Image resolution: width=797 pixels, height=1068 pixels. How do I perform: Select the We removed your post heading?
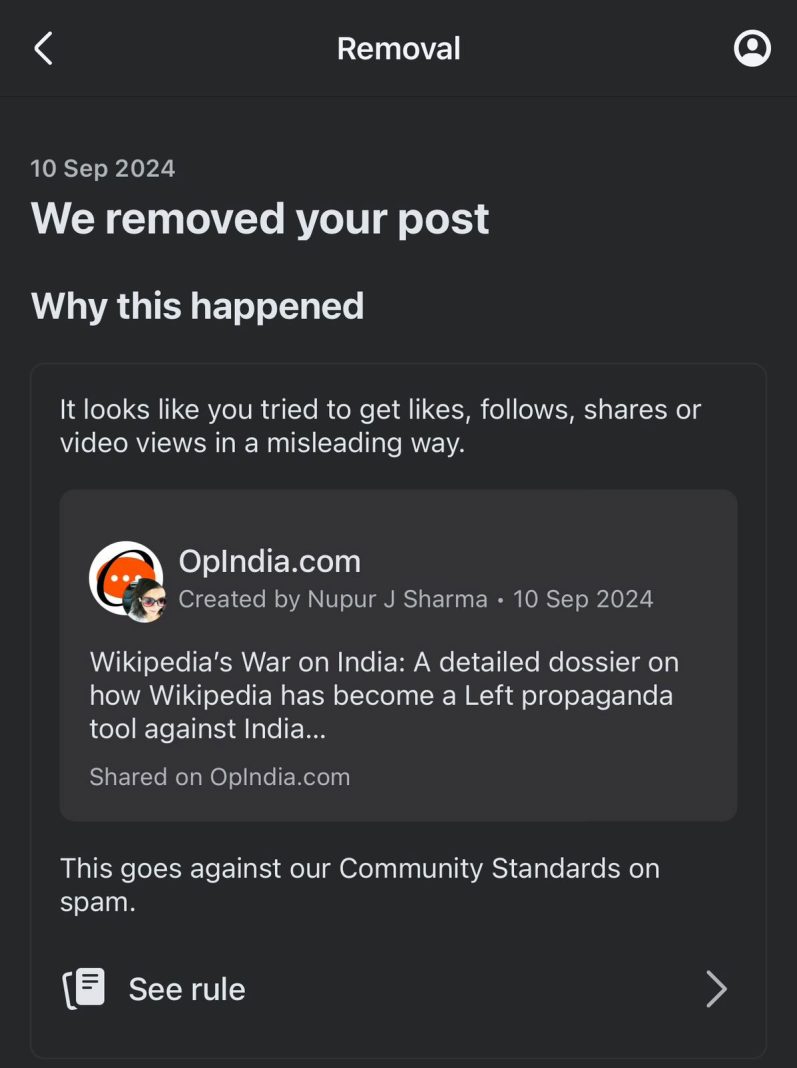tap(260, 219)
